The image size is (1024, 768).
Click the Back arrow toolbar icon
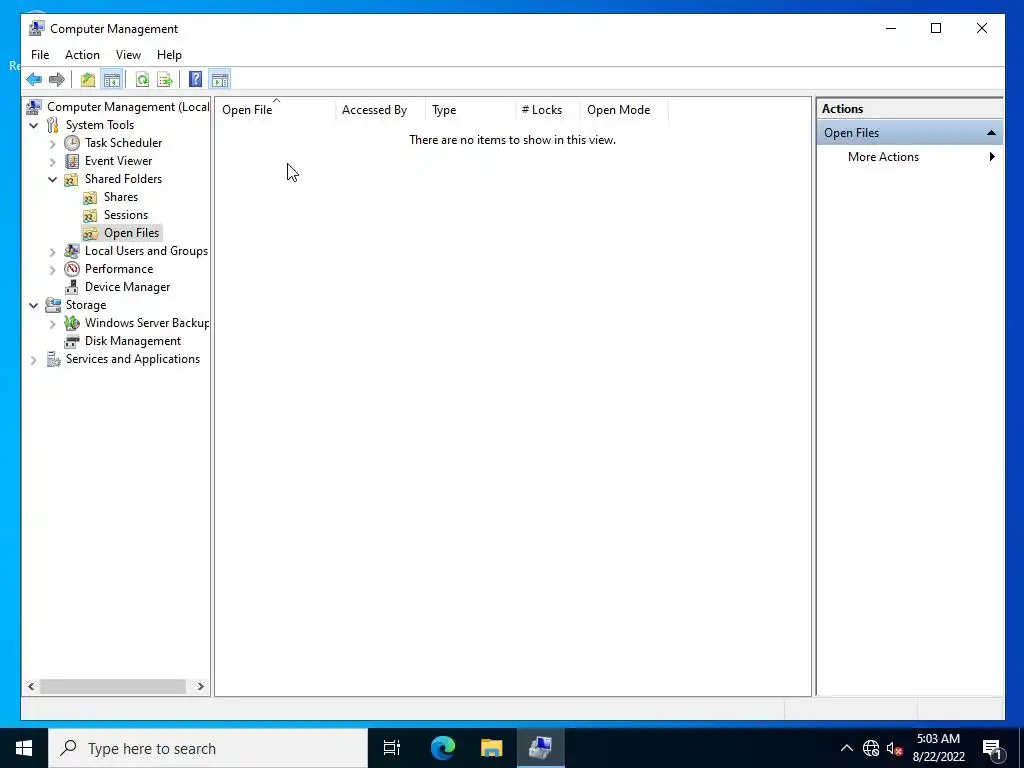(34, 80)
